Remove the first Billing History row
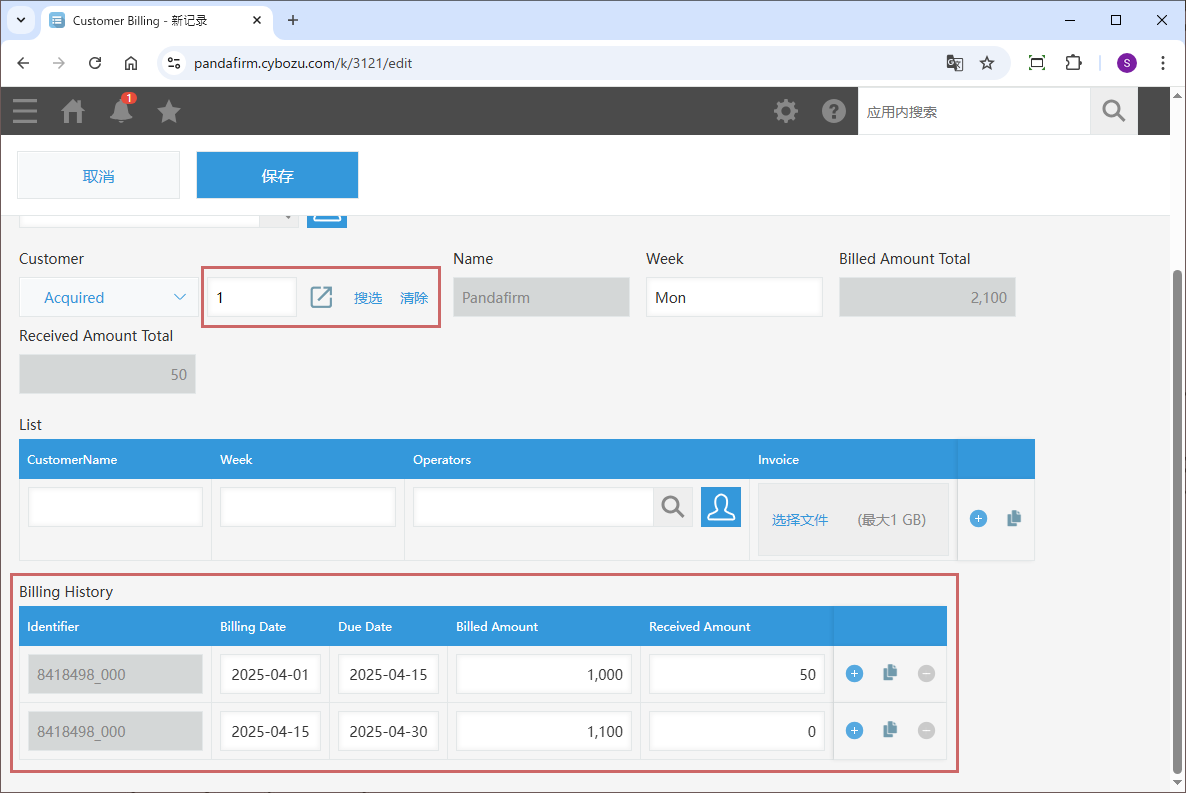The height and width of the screenshot is (793, 1186). click(x=926, y=674)
